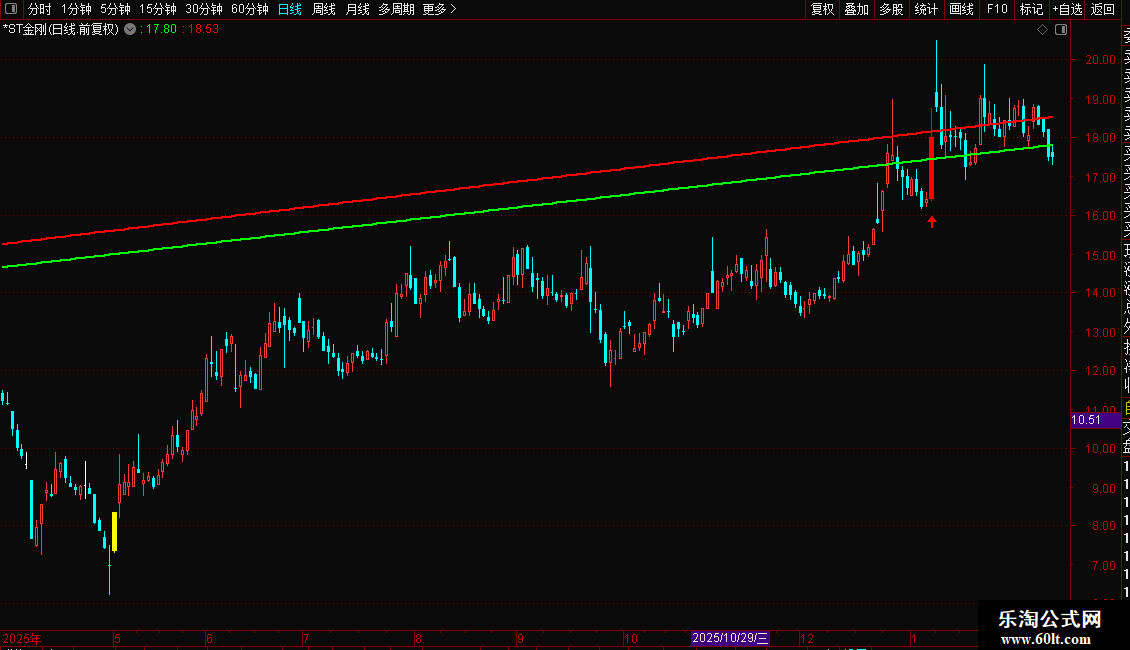
Task: Open the 多股 multi-stock view
Action: (x=891, y=9)
